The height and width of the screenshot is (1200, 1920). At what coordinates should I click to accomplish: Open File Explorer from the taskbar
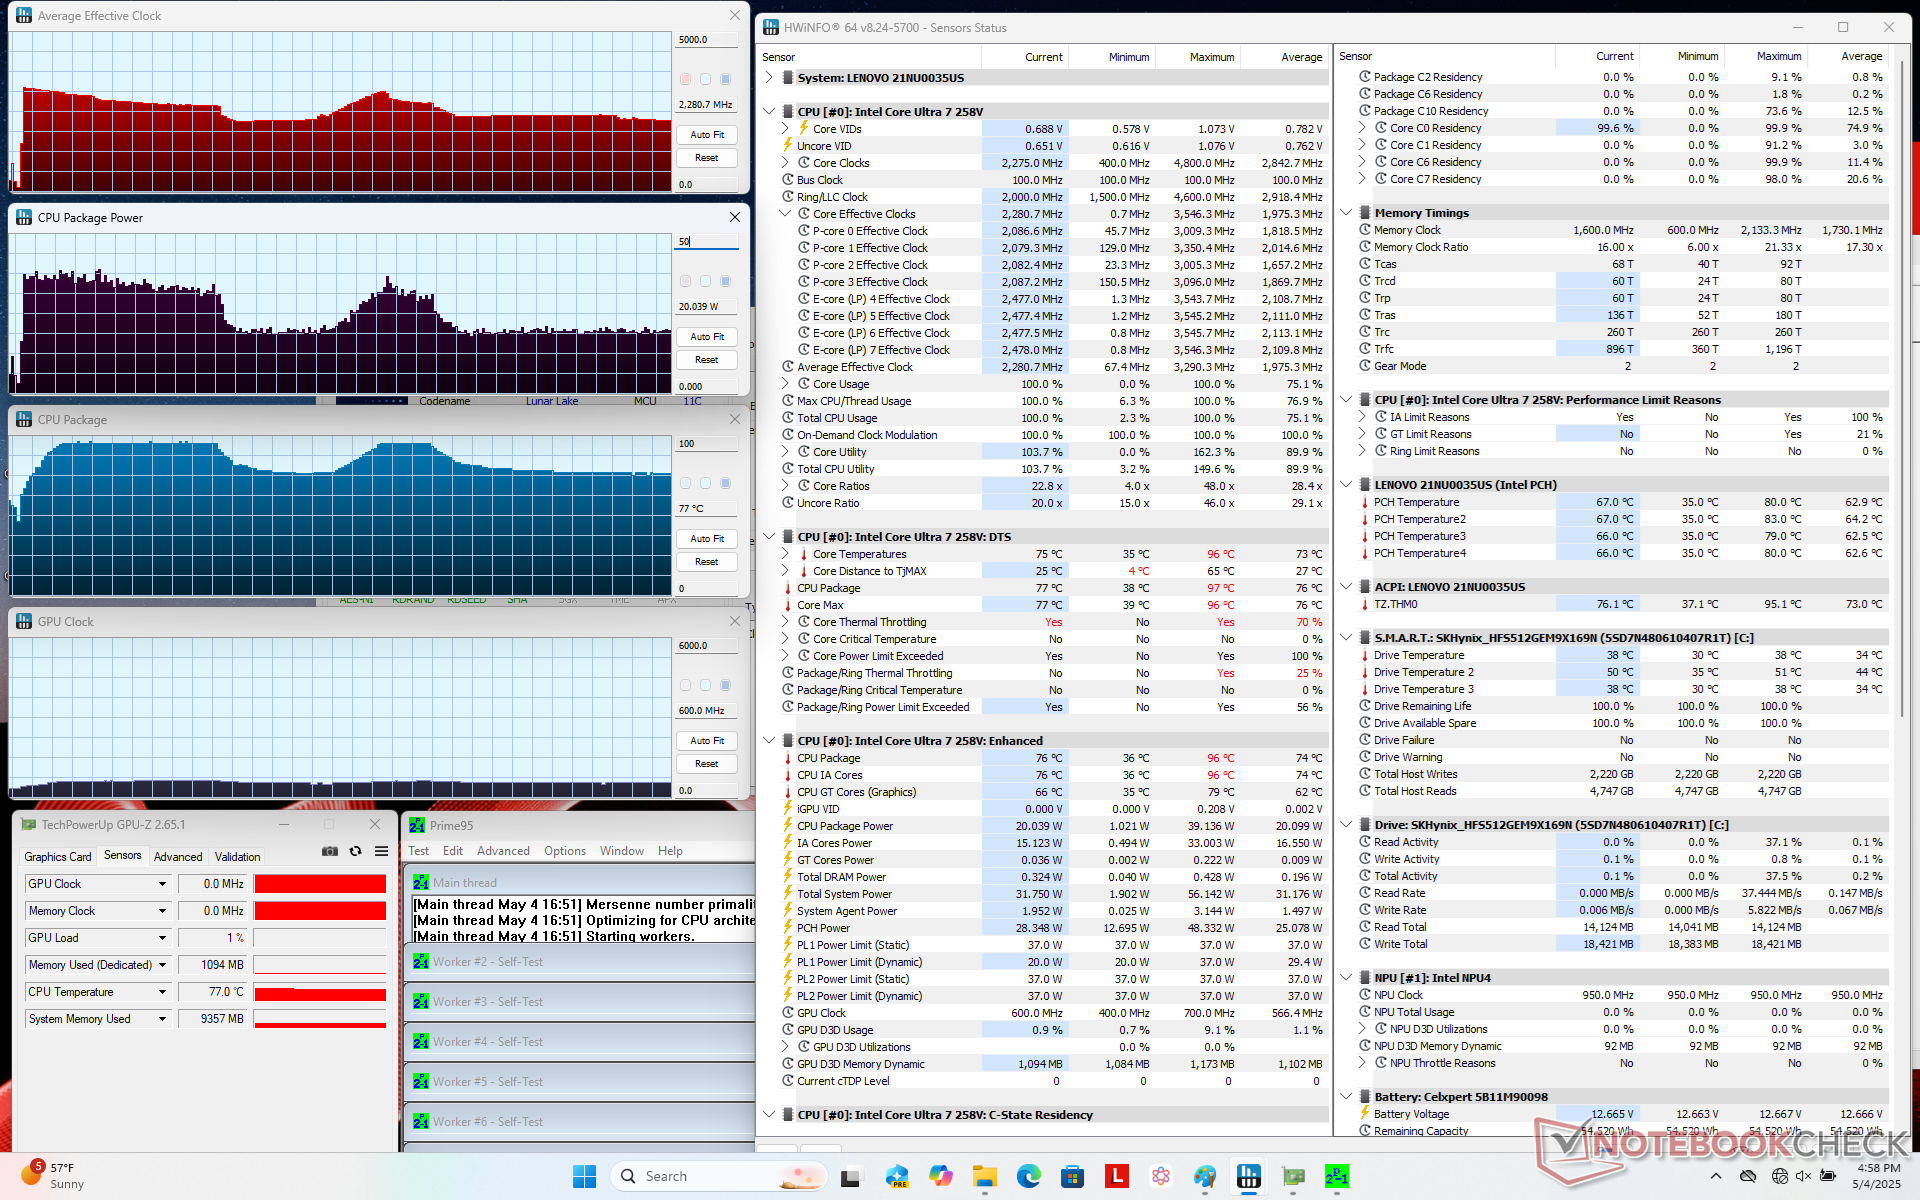pyautogui.click(x=984, y=1176)
